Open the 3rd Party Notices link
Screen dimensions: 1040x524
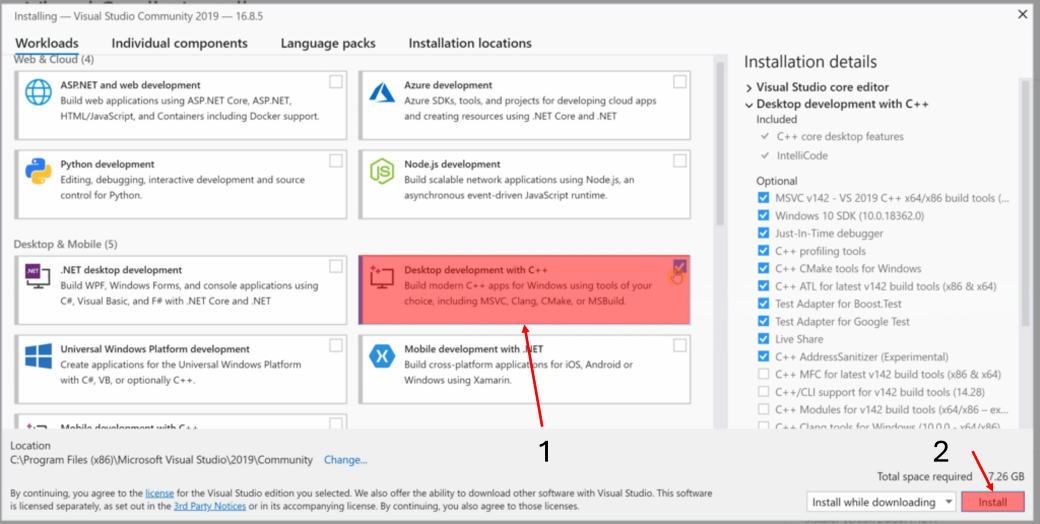(x=210, y=506)
